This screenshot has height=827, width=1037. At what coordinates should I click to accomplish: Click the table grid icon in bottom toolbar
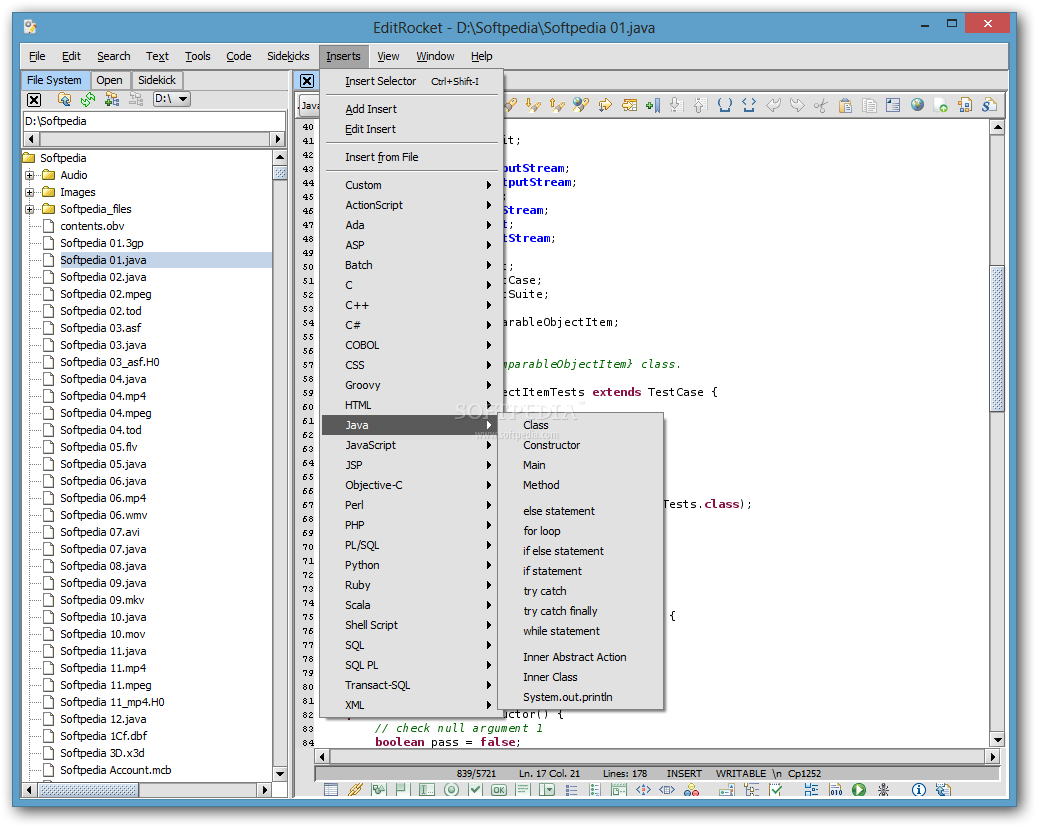(x=331, y=789)
